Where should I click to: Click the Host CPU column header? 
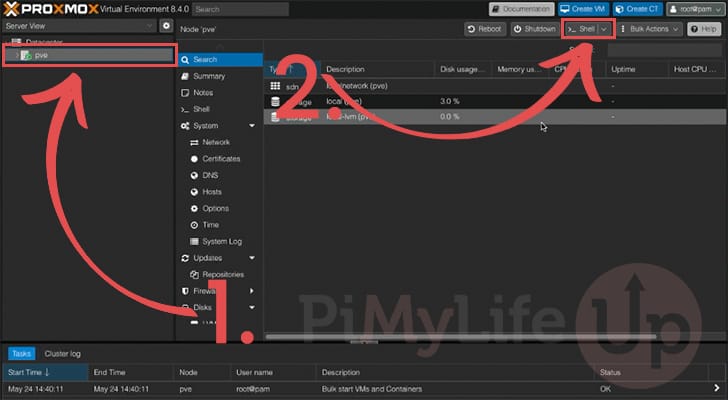click(697, 69)
